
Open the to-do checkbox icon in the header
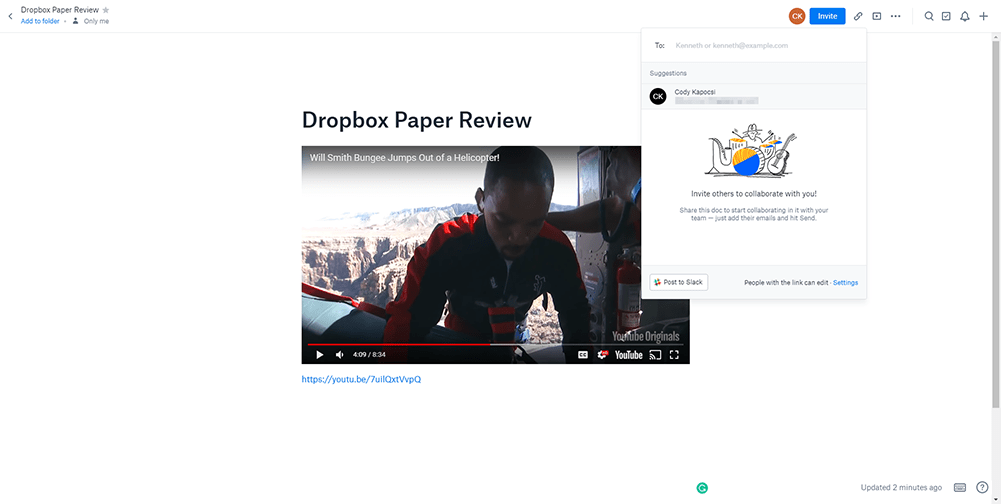(947, 16)
